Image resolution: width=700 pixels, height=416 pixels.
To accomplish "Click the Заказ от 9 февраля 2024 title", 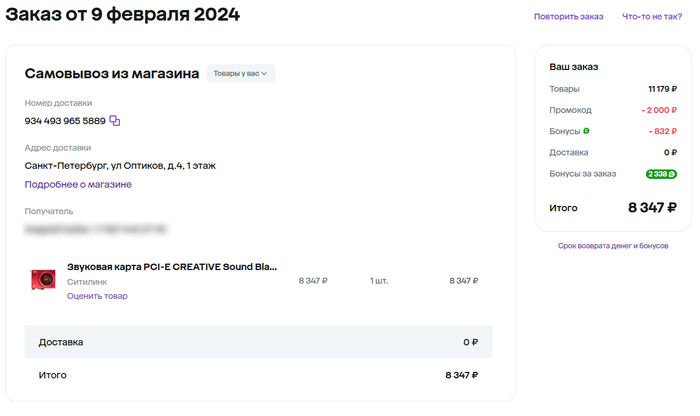I will 122,16.
